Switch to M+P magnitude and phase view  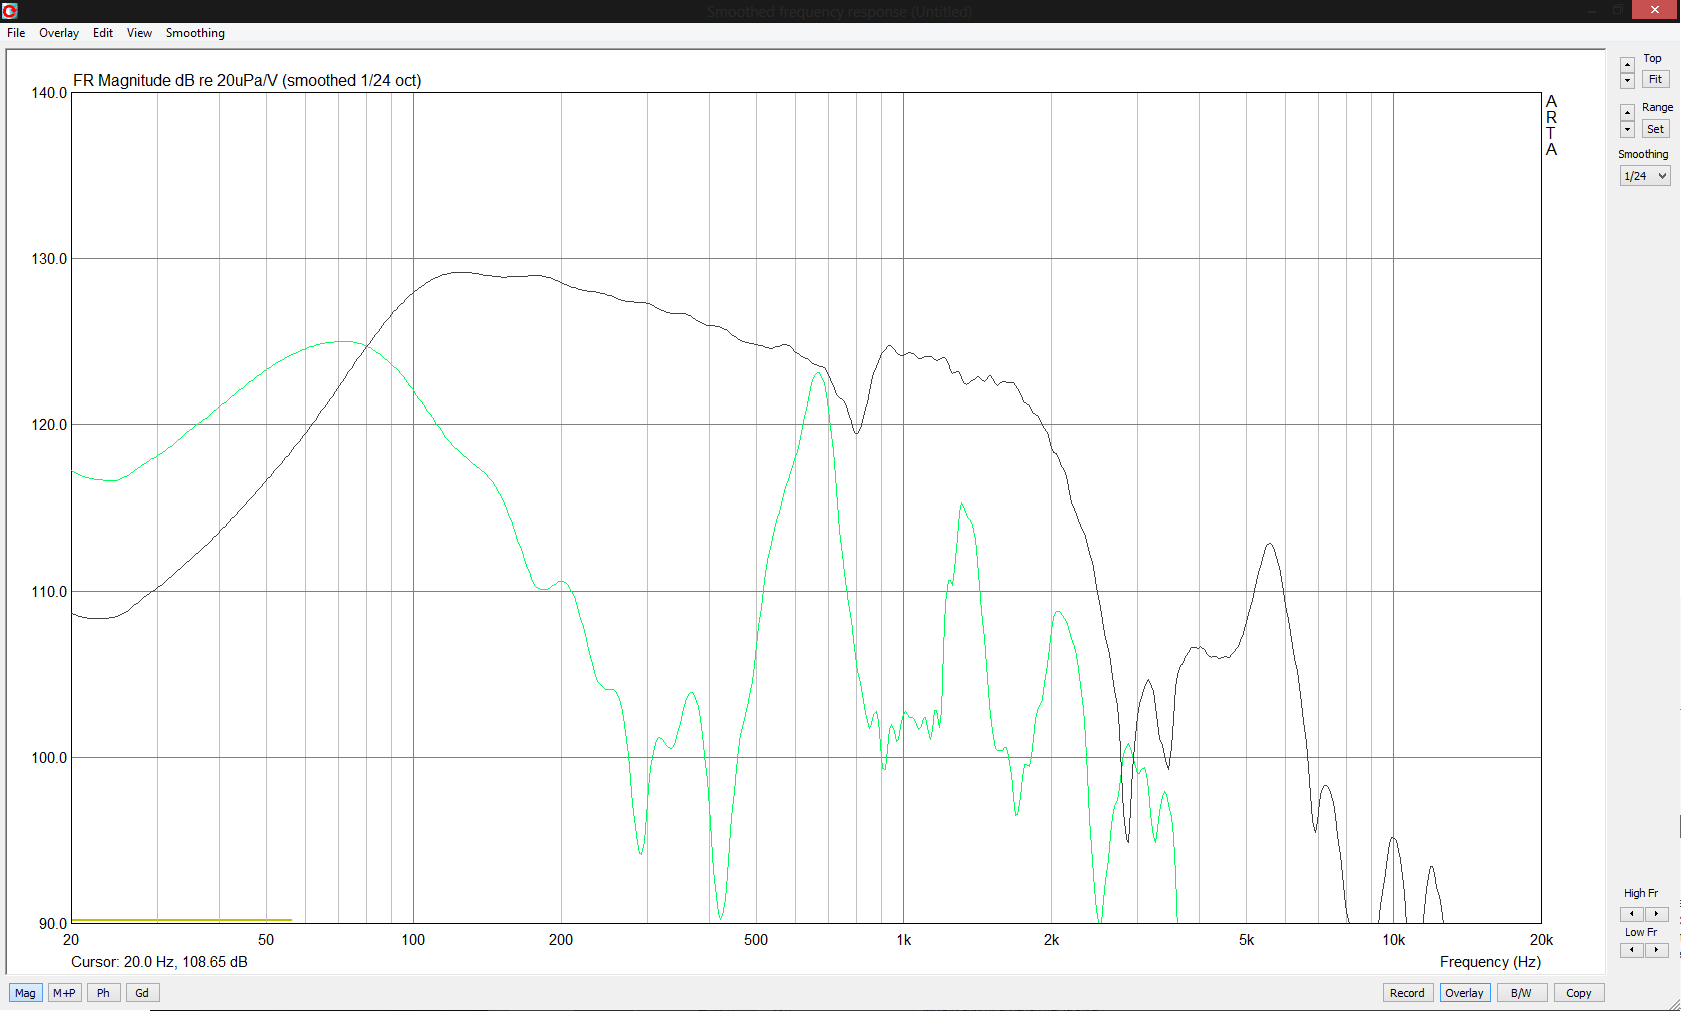click(x=64, y=993)
